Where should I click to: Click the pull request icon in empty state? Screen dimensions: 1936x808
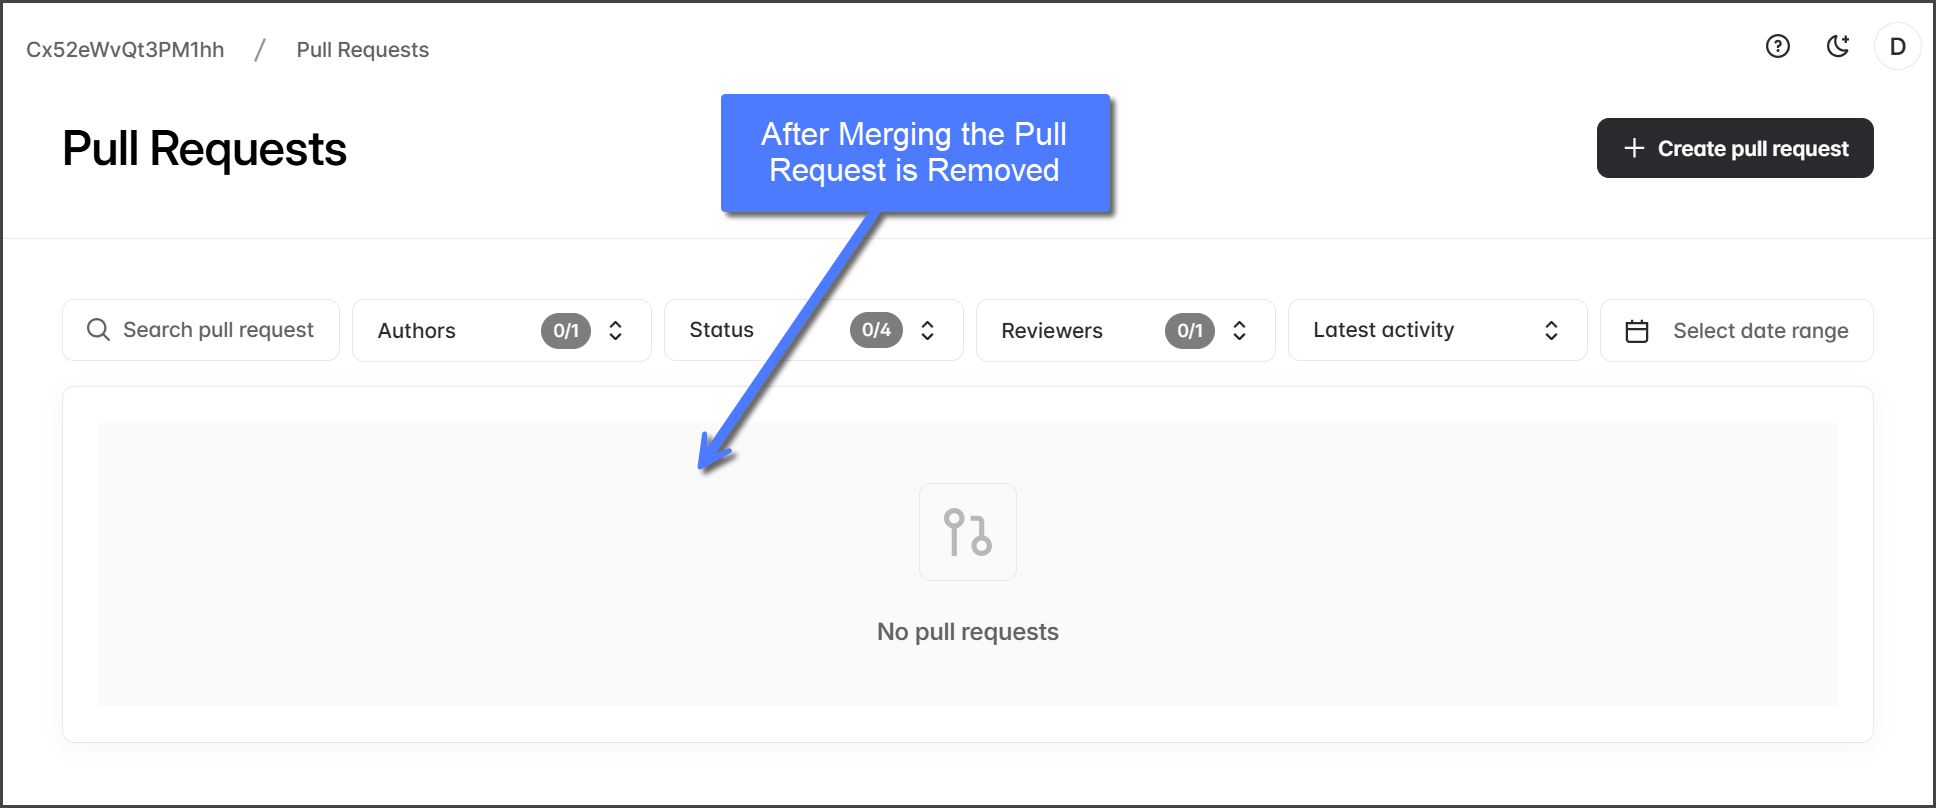pyautogui.click(x=967, y=532)
